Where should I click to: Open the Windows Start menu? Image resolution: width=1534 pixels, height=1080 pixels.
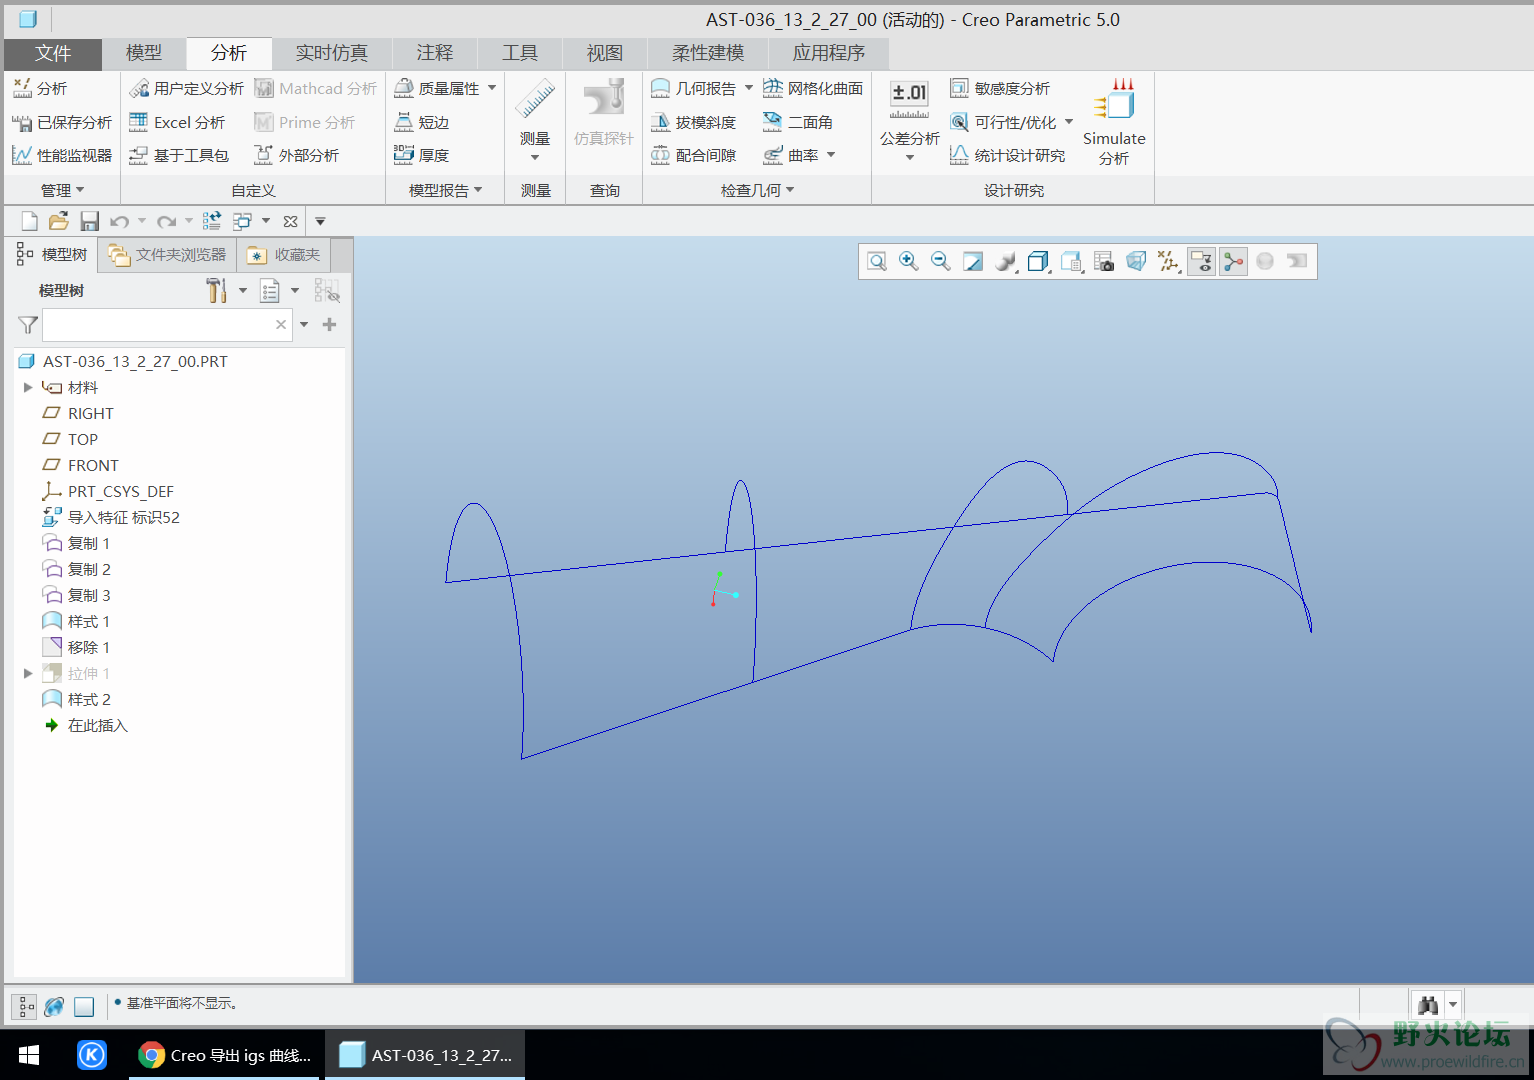29,1055
